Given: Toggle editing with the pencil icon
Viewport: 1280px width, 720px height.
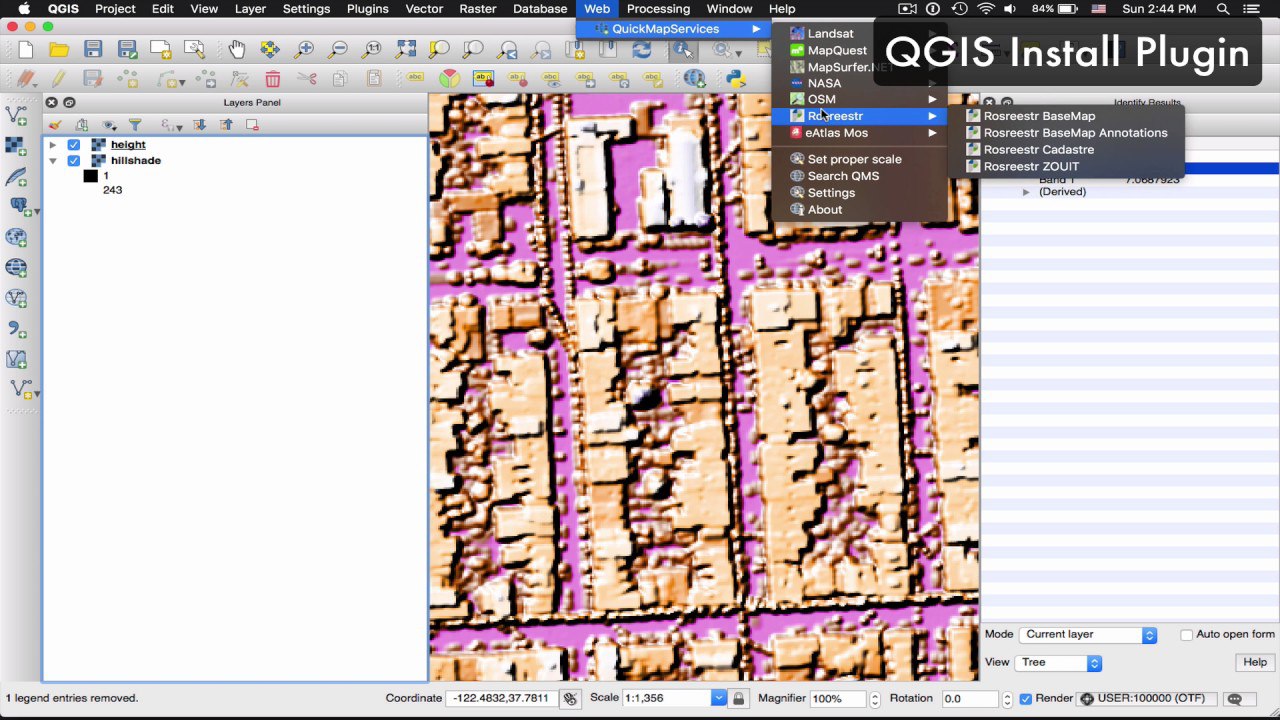Looking at the screenshot, I should (x=59, y=79).
